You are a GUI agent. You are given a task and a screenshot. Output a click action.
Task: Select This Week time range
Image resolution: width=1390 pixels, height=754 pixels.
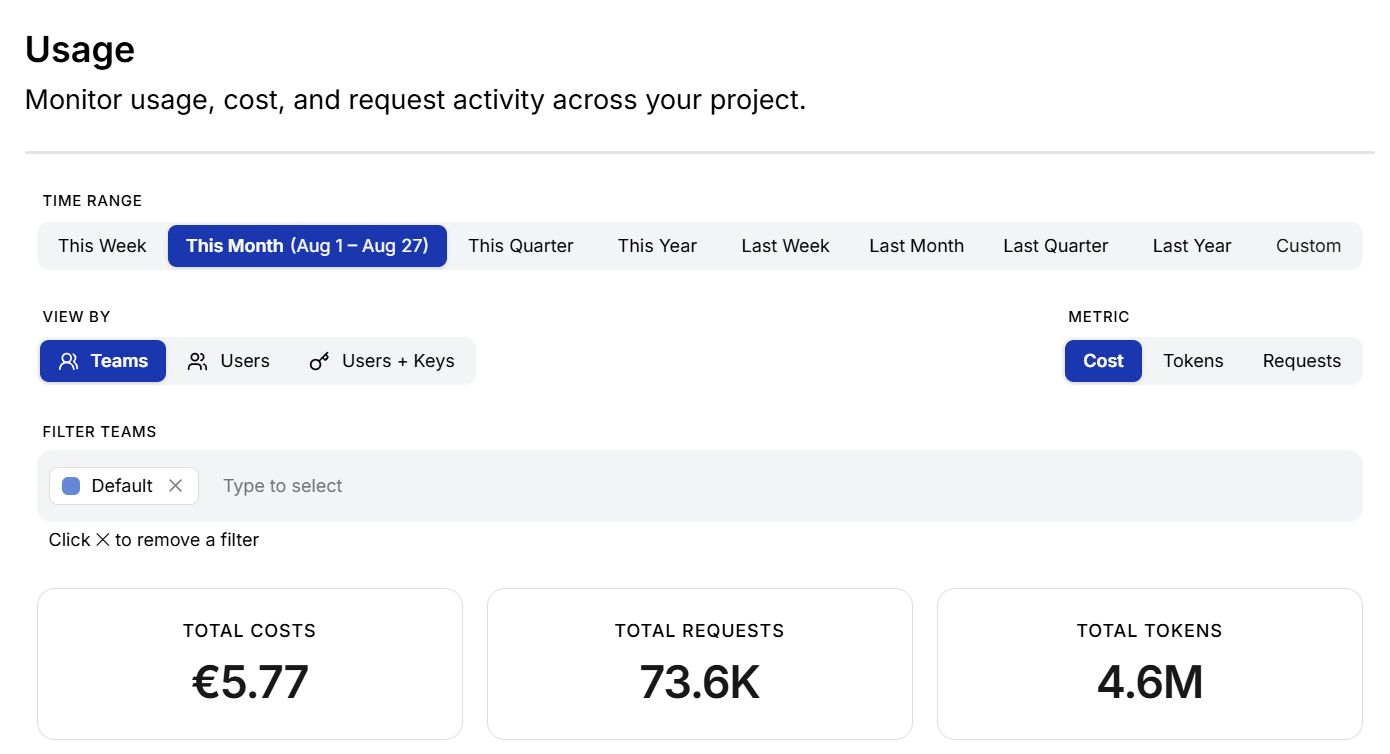click(102, 246)
